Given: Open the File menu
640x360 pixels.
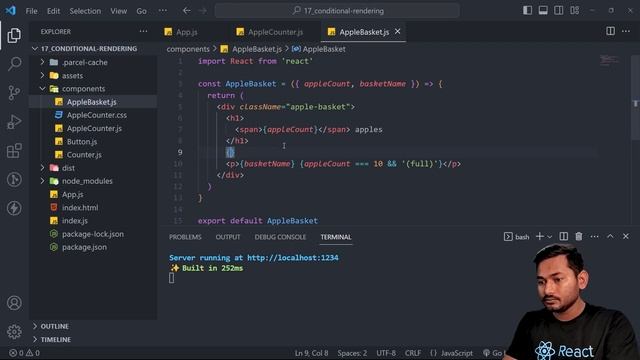Looking at the screenshot, I should (31, 11).
